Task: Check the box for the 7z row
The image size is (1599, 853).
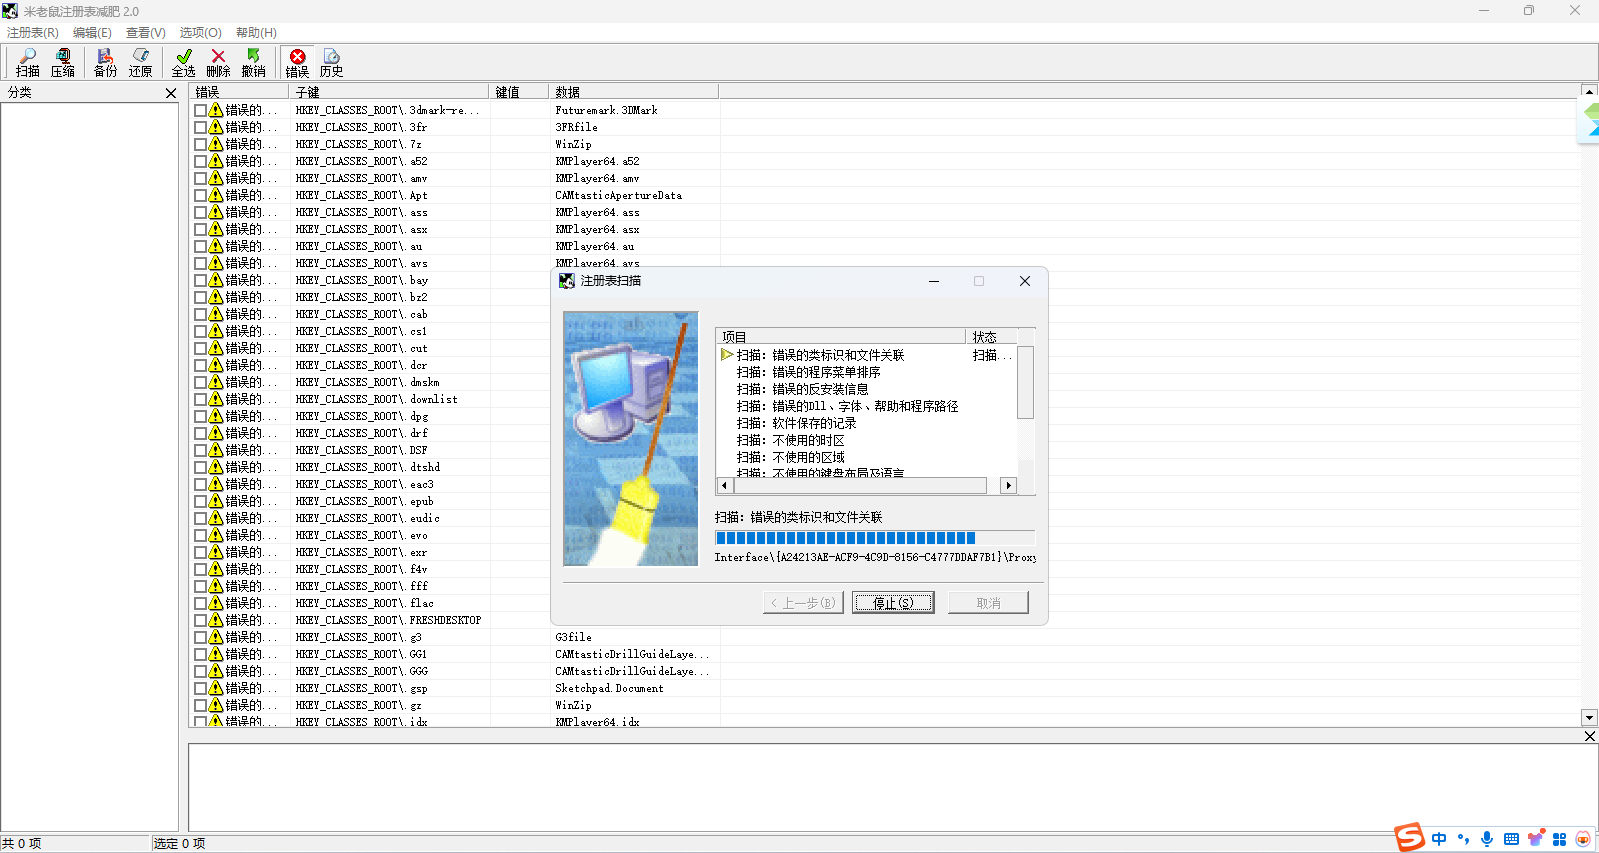Action: click(200, 144)
